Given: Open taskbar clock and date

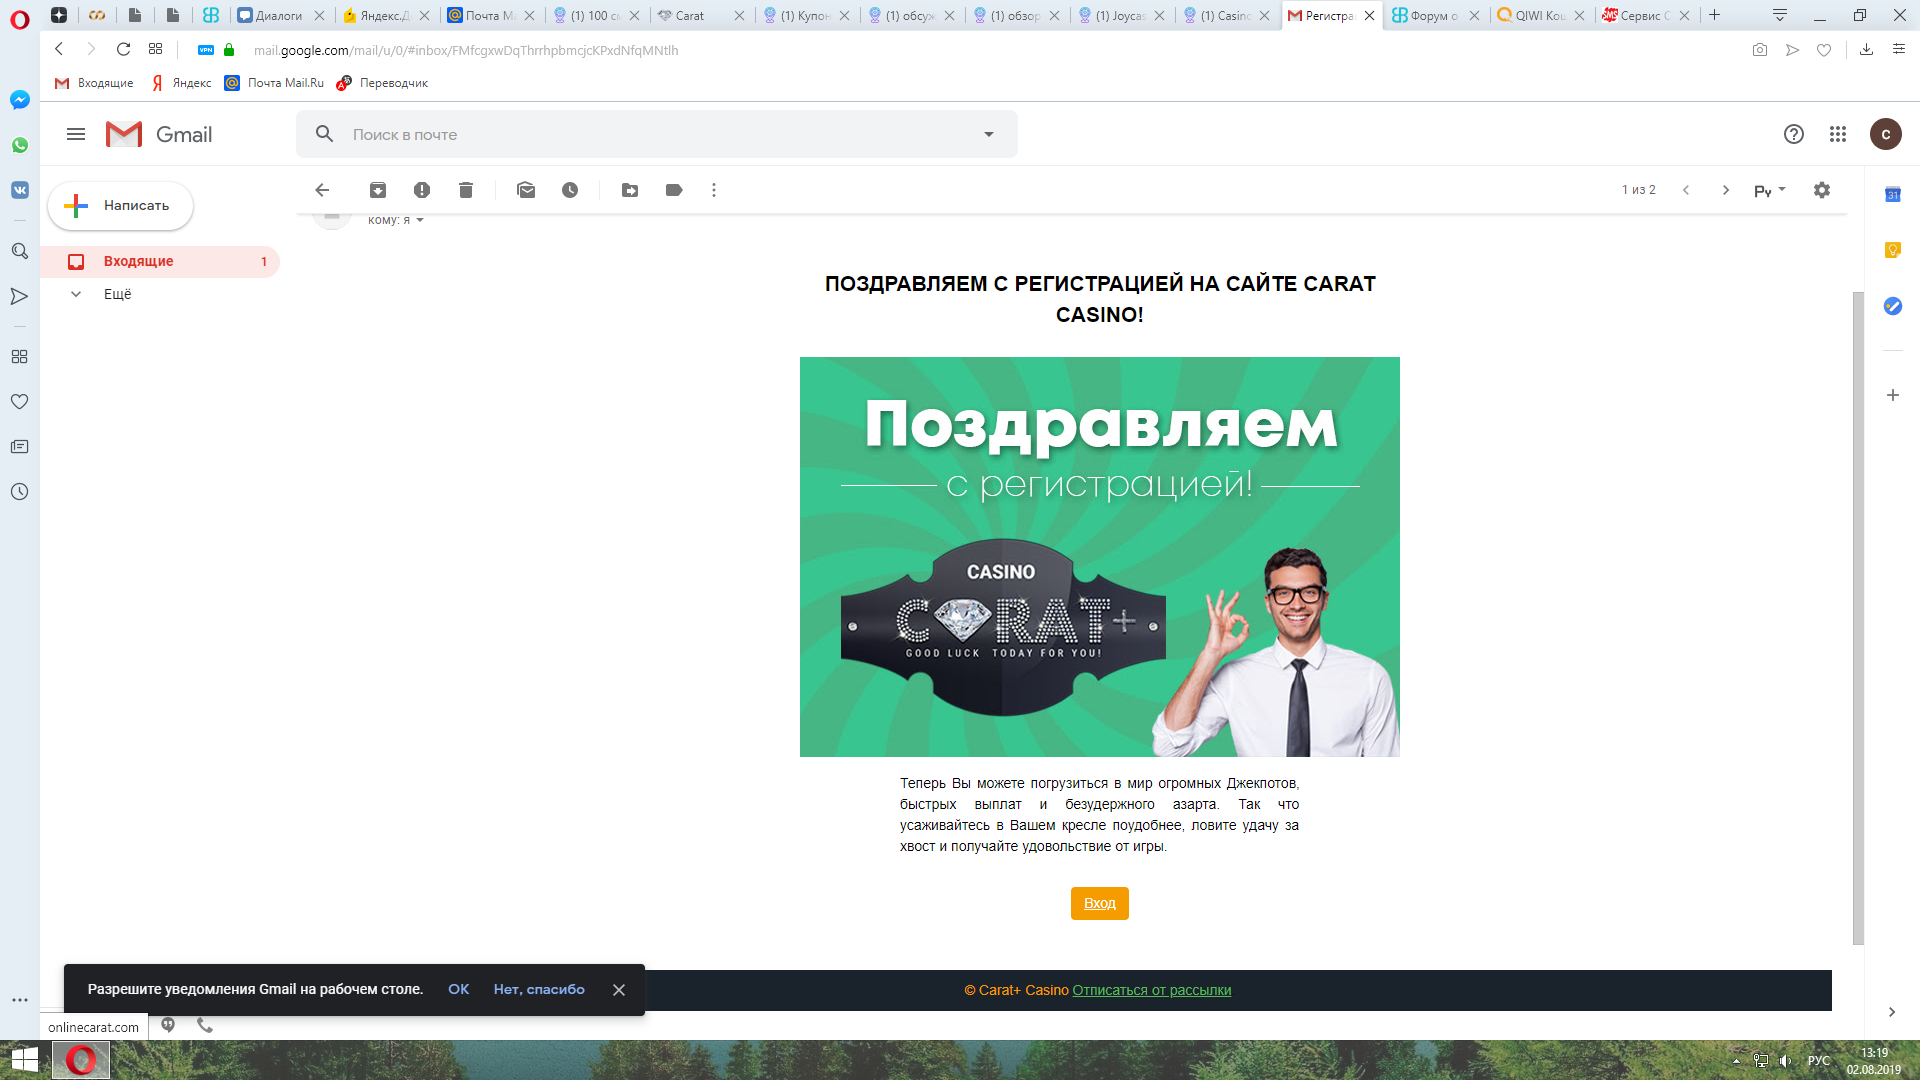Looking at the screenshot, I should 1874,1060.
